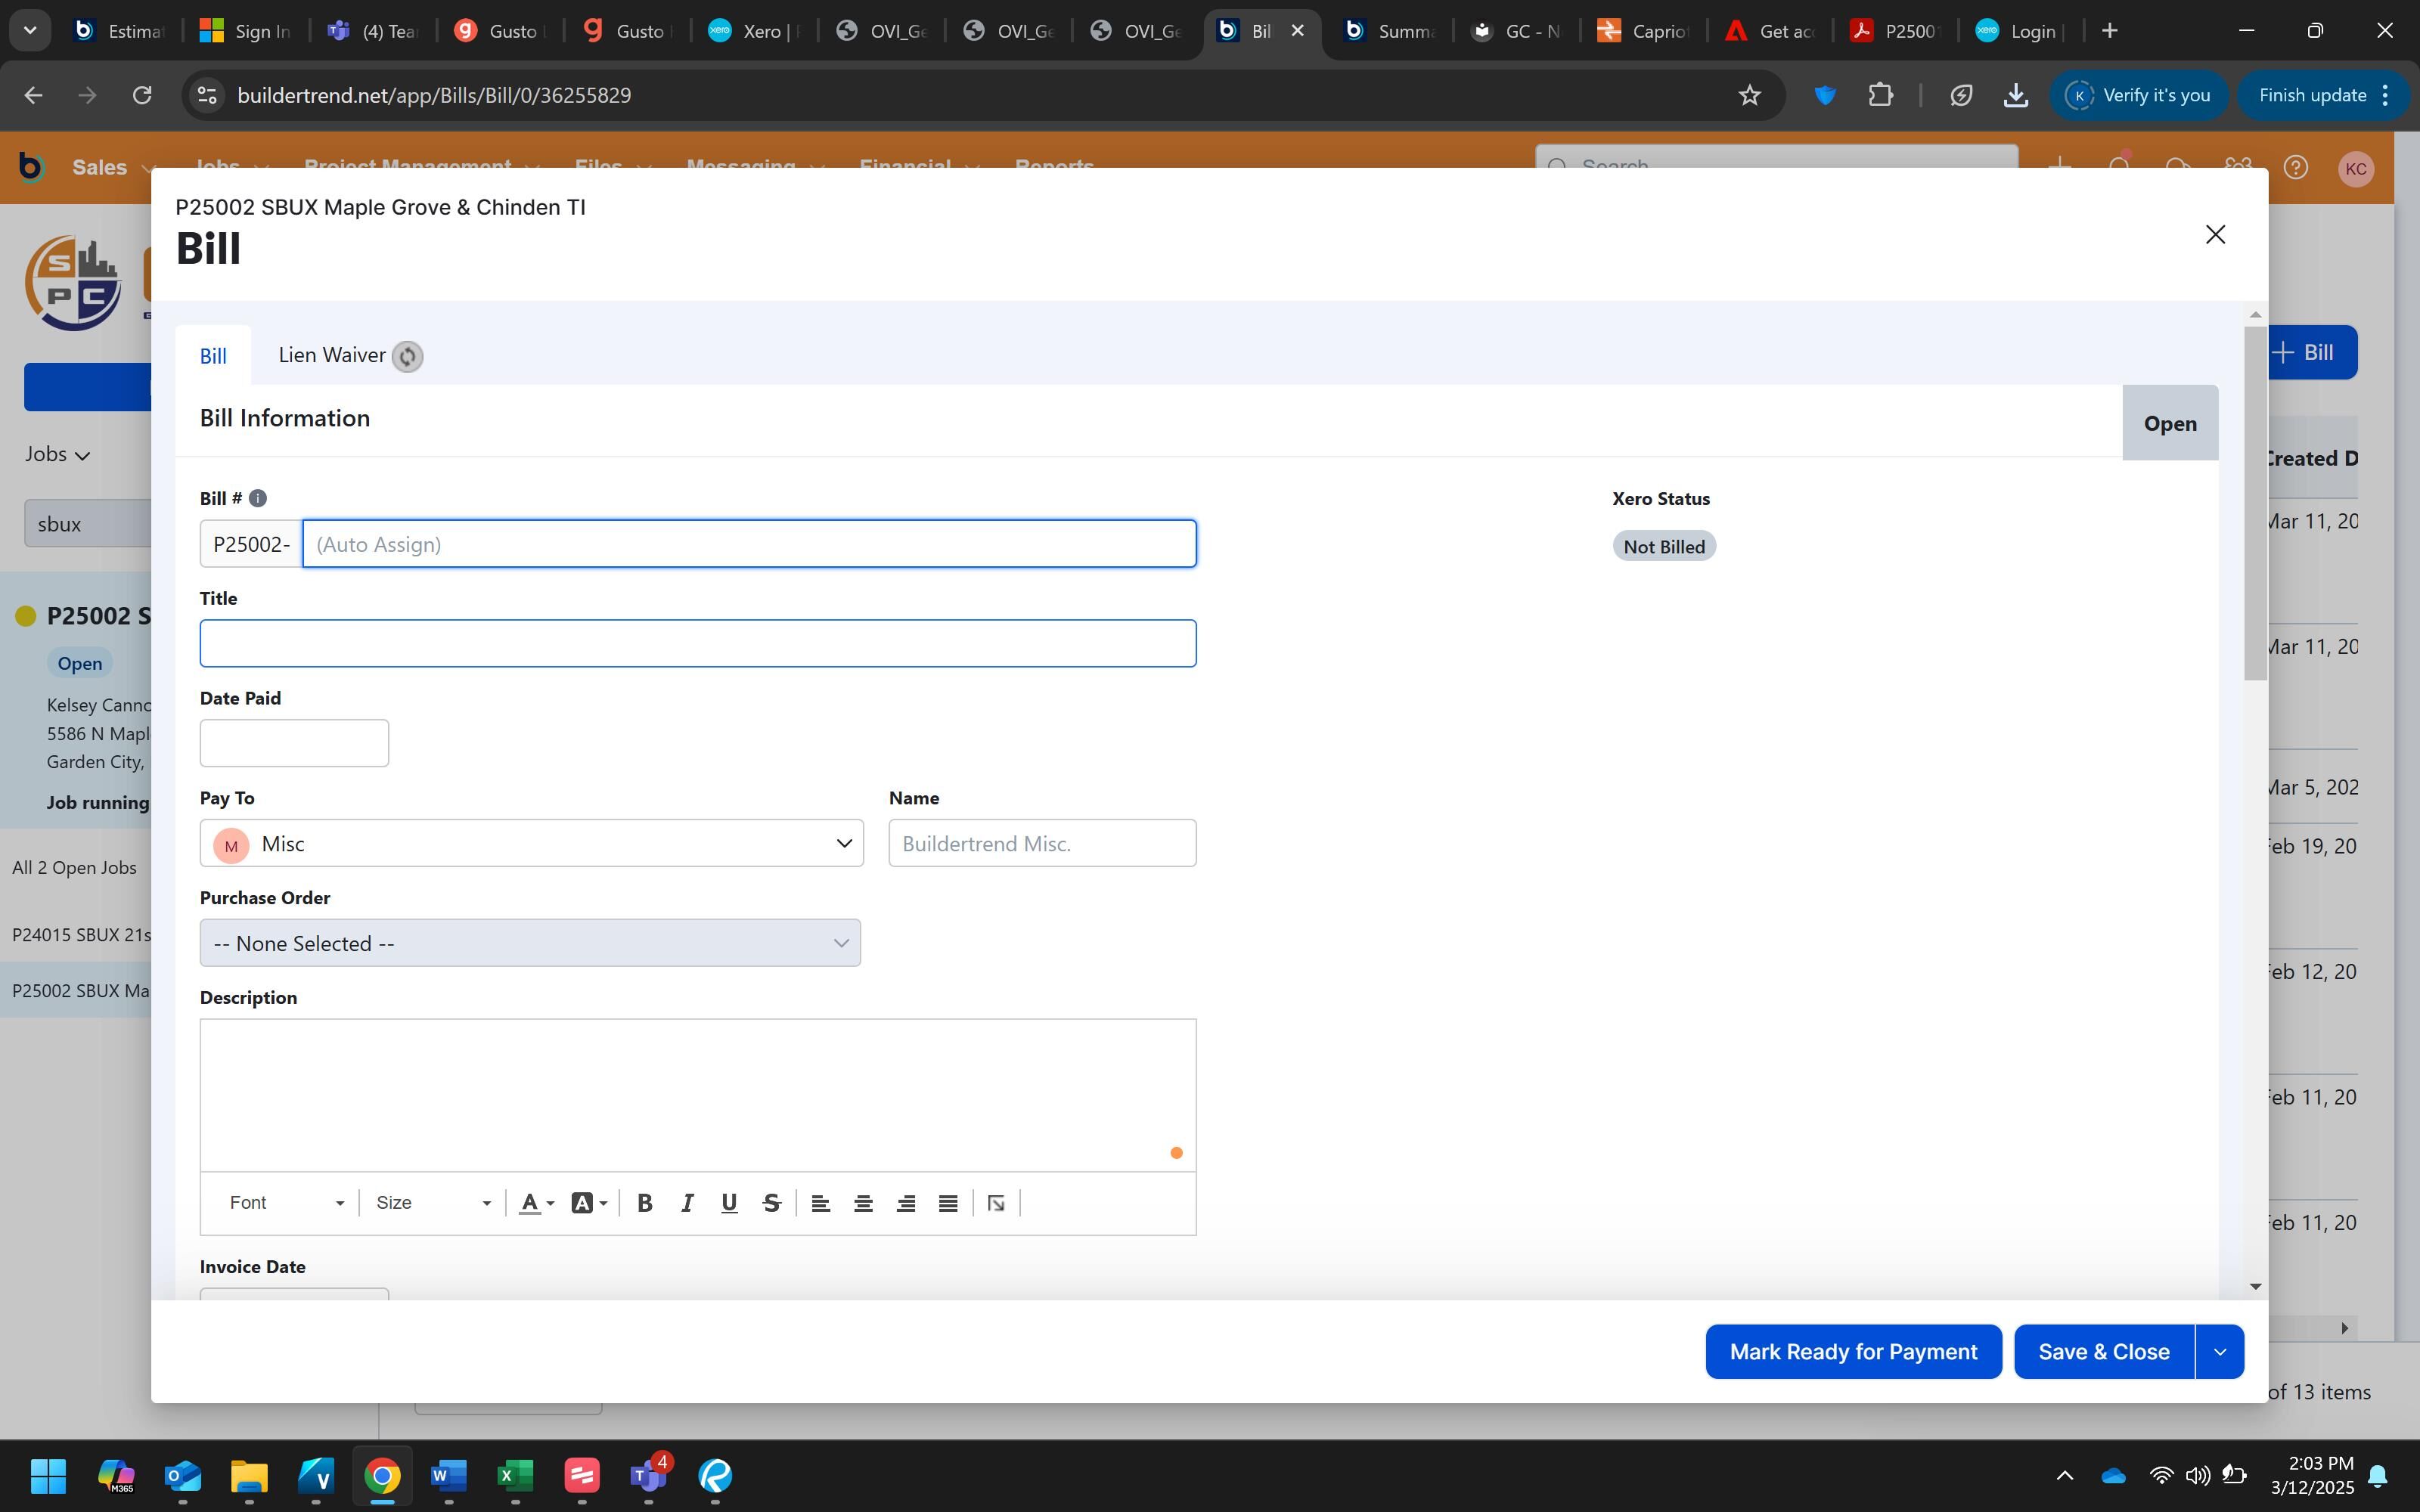This screenshot has width=2420, height=1512.
Task: Click the Lien Waiver refresh icon
Action: coord(407,356)
